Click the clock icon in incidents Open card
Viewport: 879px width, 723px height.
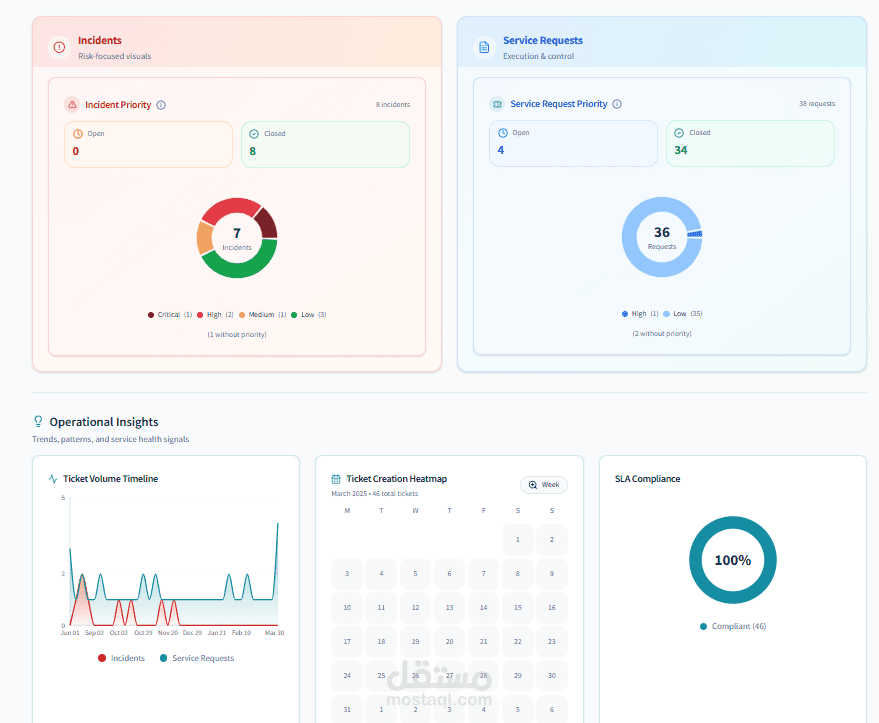(x=78, y=134)
